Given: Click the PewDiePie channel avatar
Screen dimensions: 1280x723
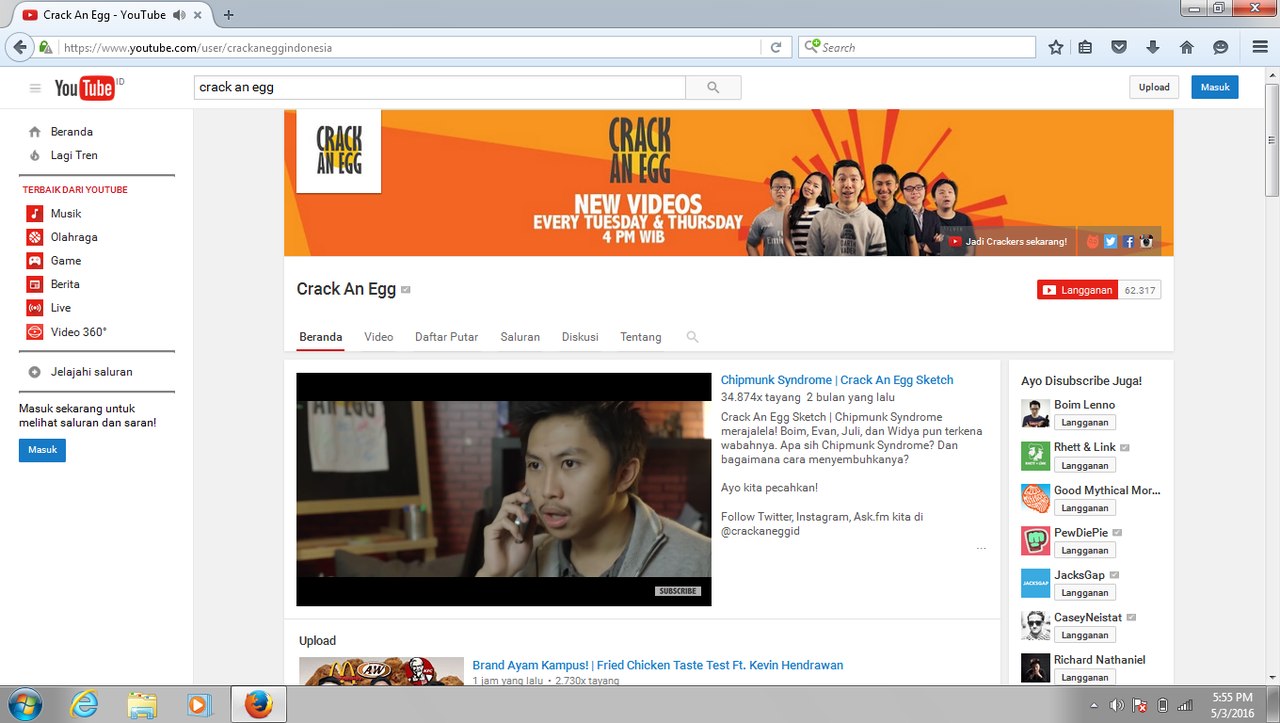Looking at the screenshot, I should point(1036,541).
